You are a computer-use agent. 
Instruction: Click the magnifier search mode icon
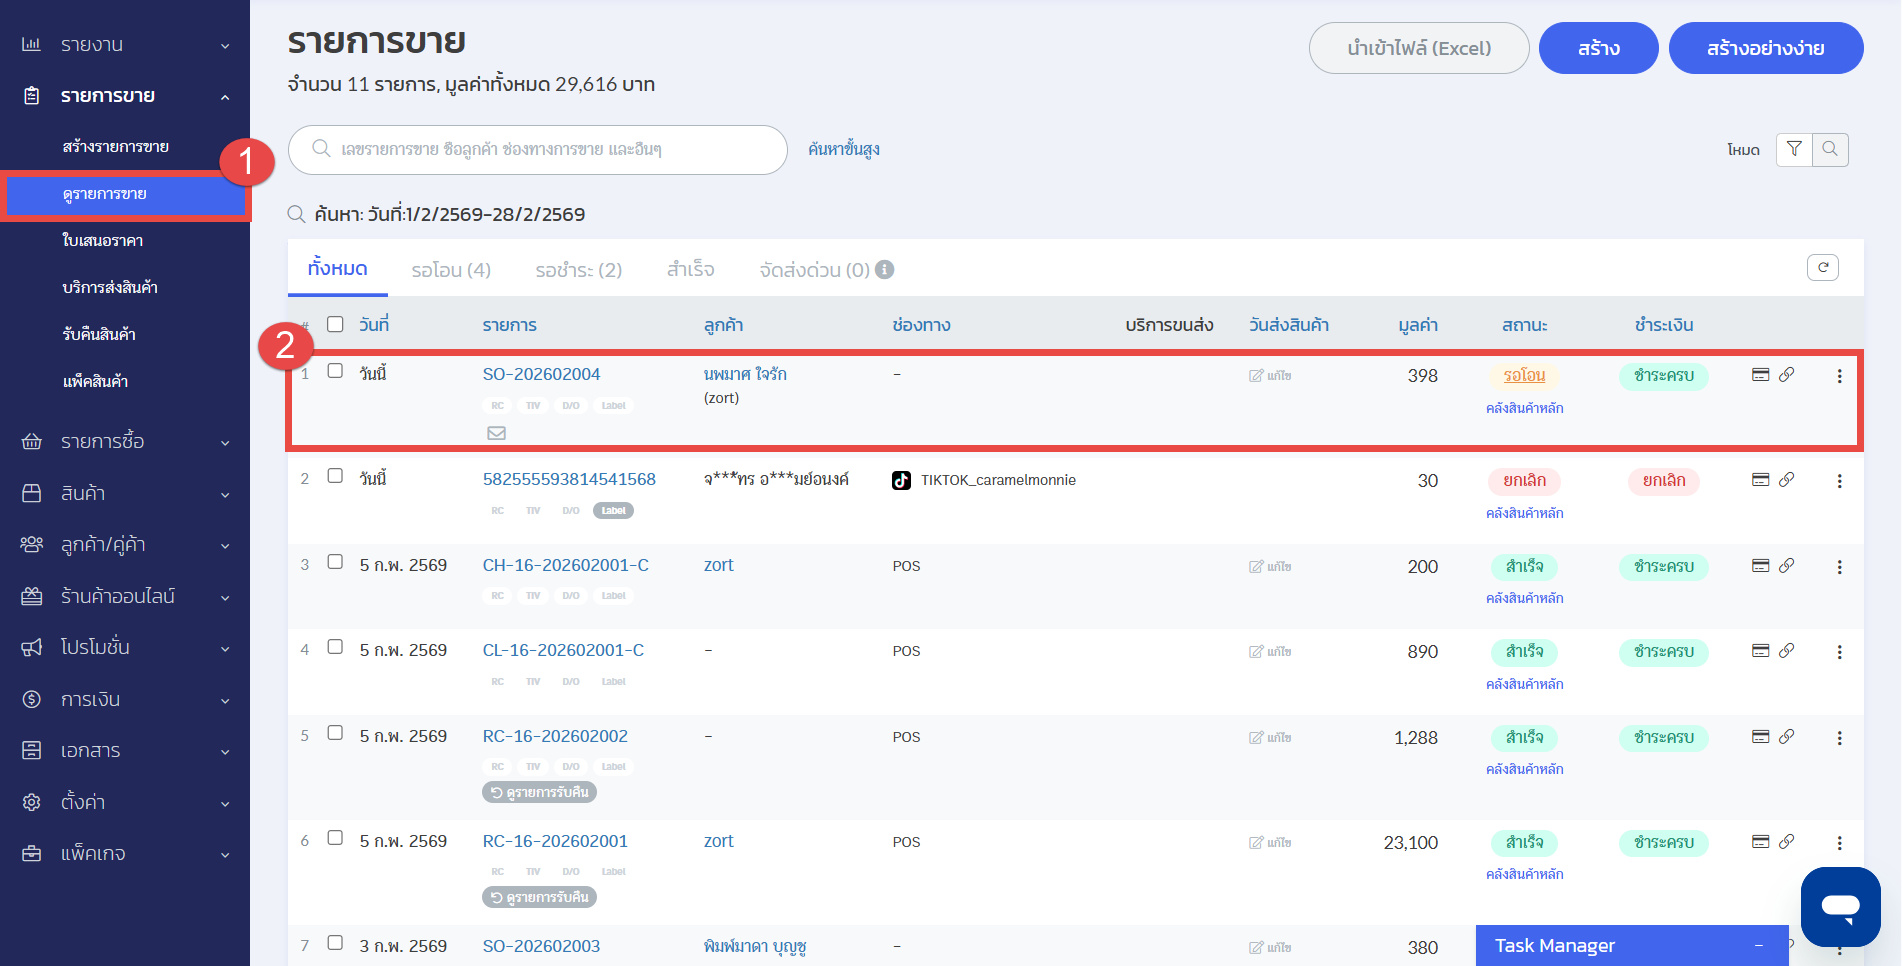(x=1830, y=149)
